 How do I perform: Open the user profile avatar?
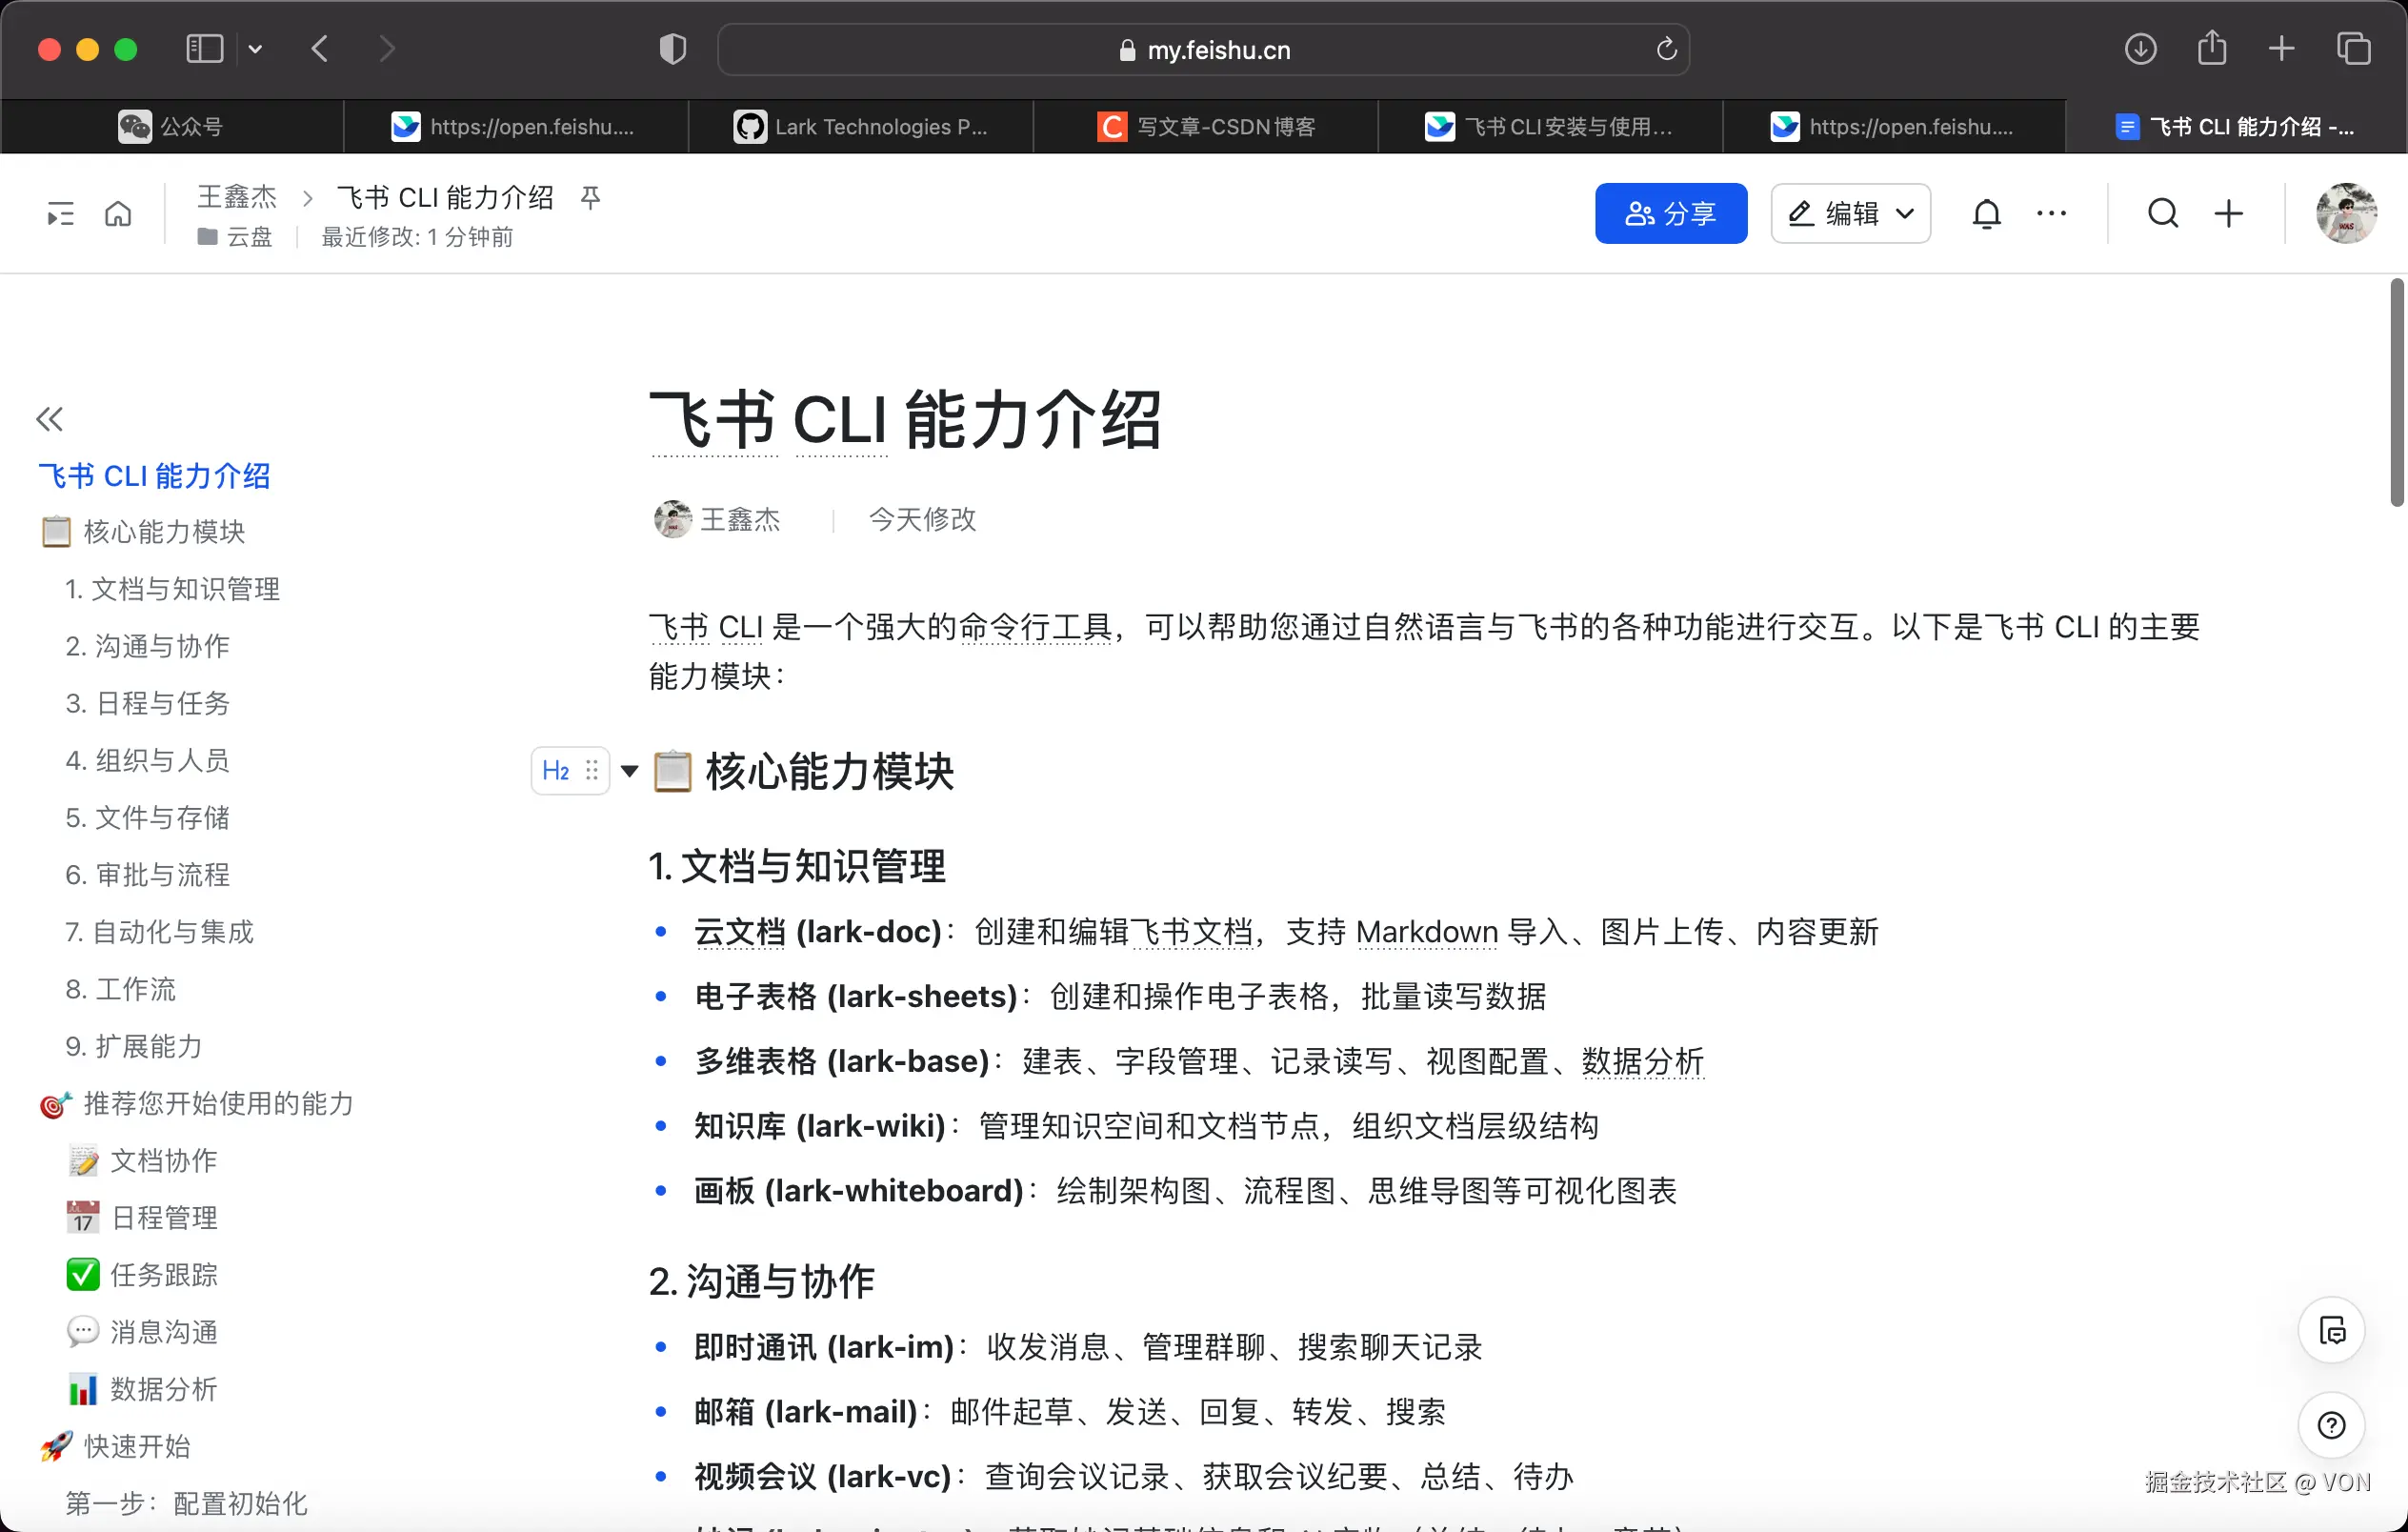(x=2346, y=213)
